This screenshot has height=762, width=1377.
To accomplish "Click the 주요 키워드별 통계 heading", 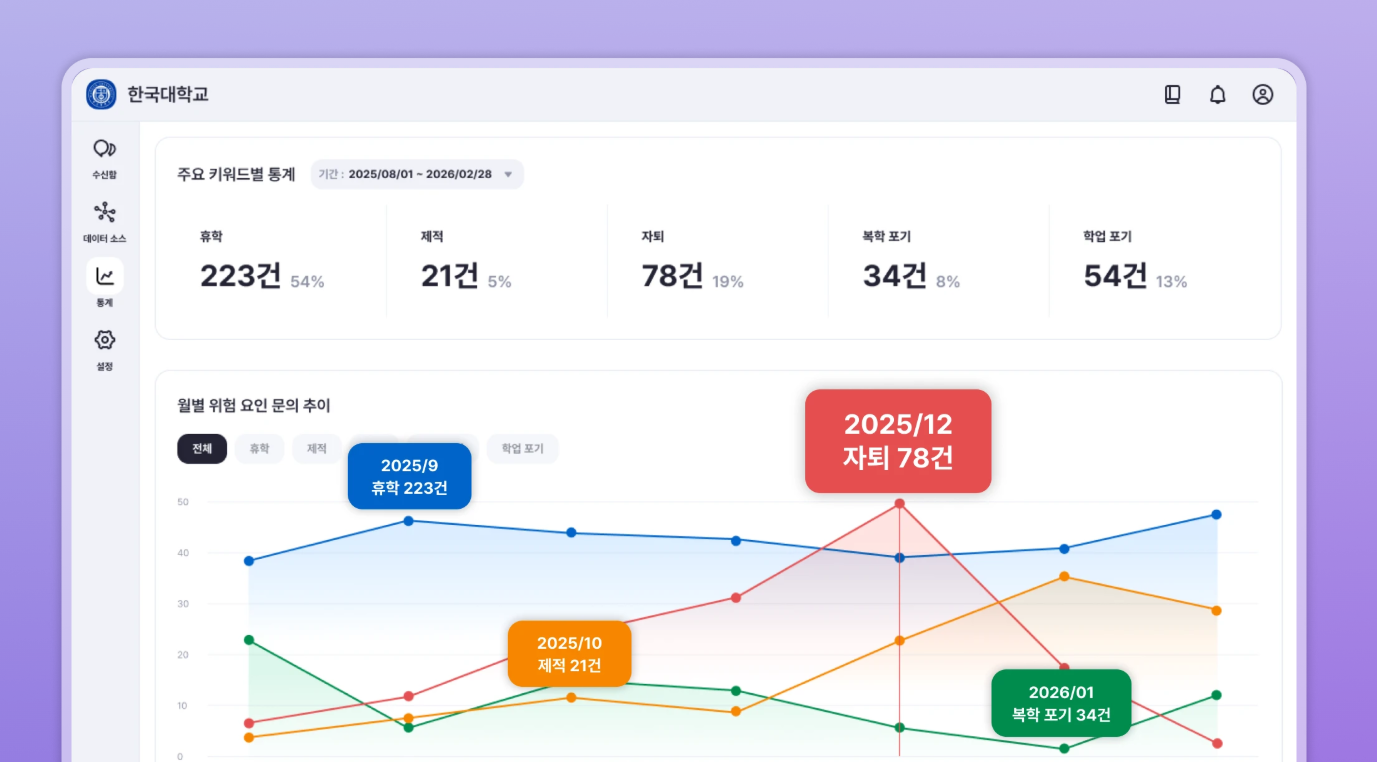I will pyautogui.click(x=236, y=174).
